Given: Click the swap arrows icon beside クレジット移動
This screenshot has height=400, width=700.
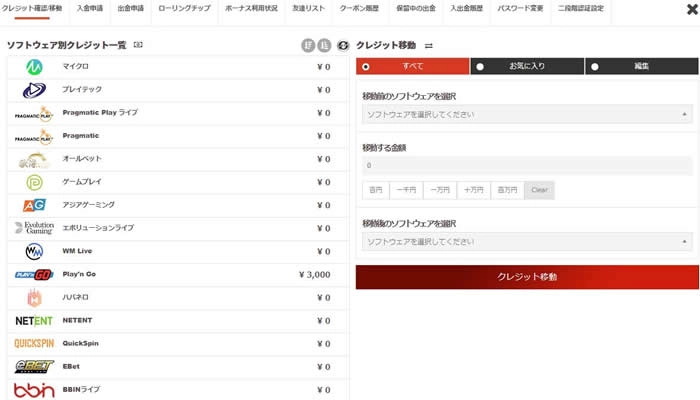Looking at the screenshot, I should click(x=429, y=46).
